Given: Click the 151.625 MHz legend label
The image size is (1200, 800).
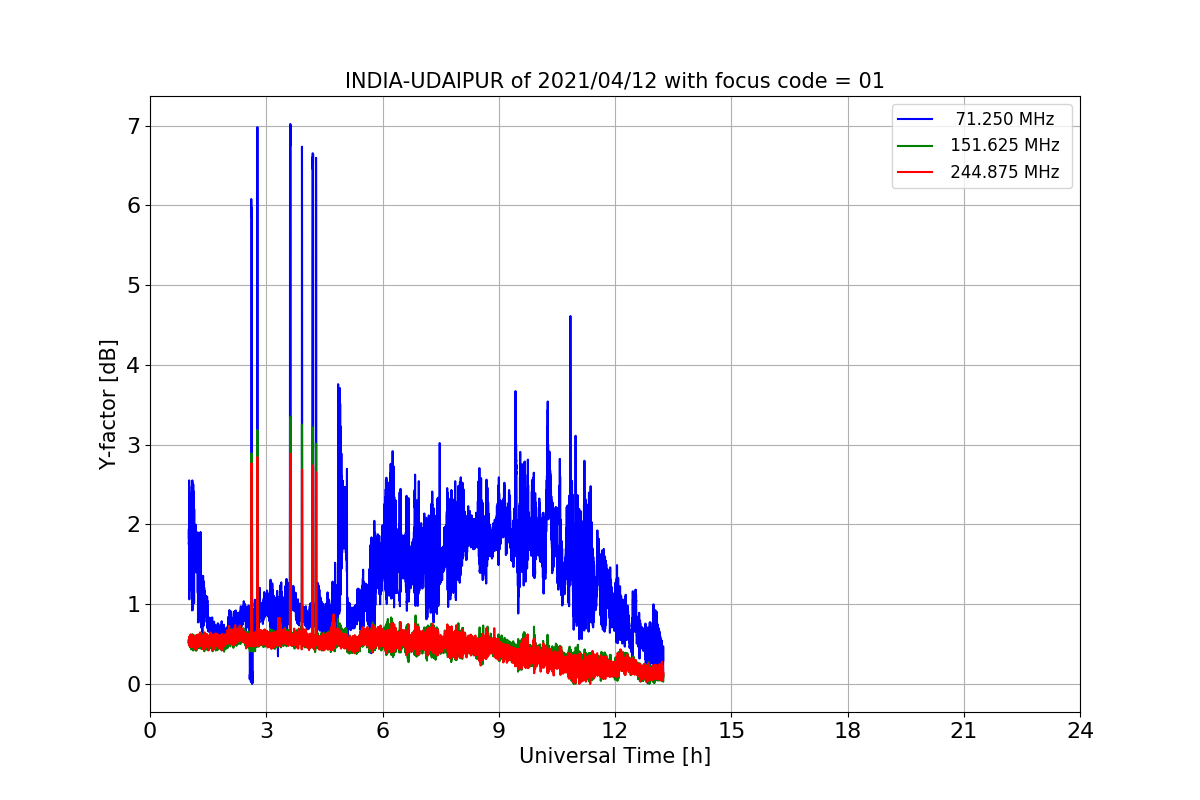Looking at the screenshot, I should click(1005, 145).
